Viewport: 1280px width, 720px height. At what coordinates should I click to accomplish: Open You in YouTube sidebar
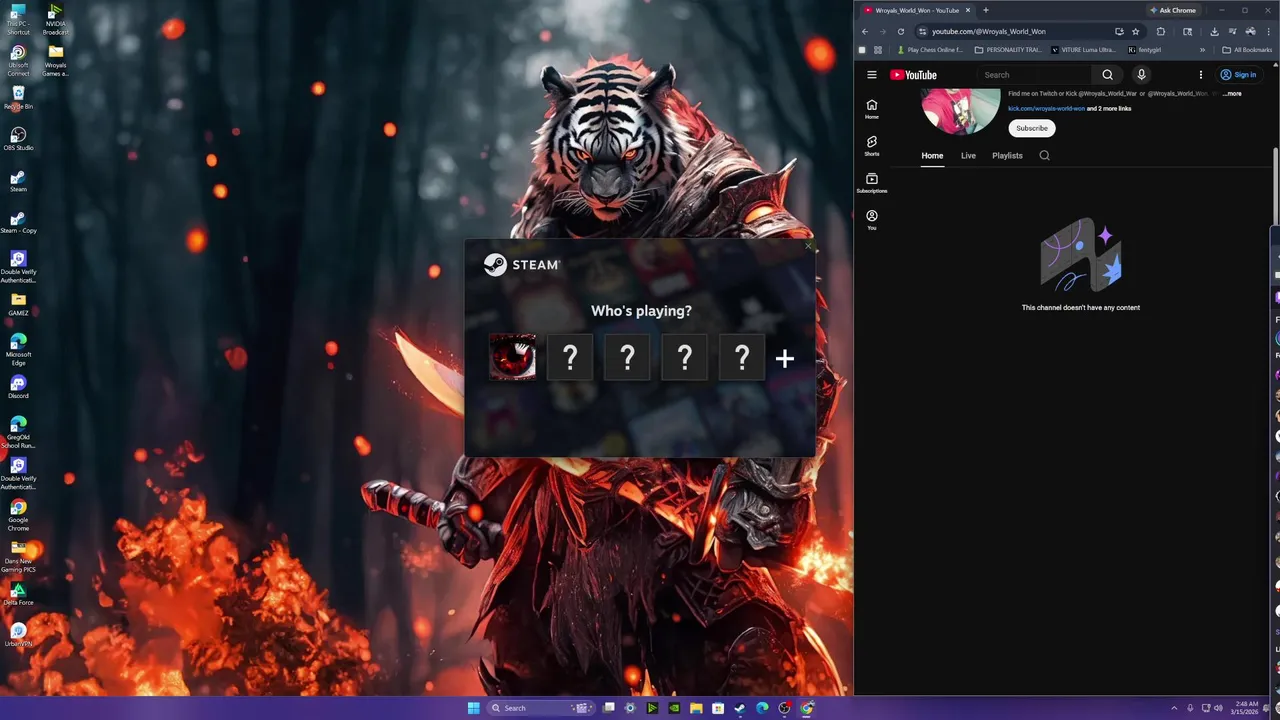(872, 220)
